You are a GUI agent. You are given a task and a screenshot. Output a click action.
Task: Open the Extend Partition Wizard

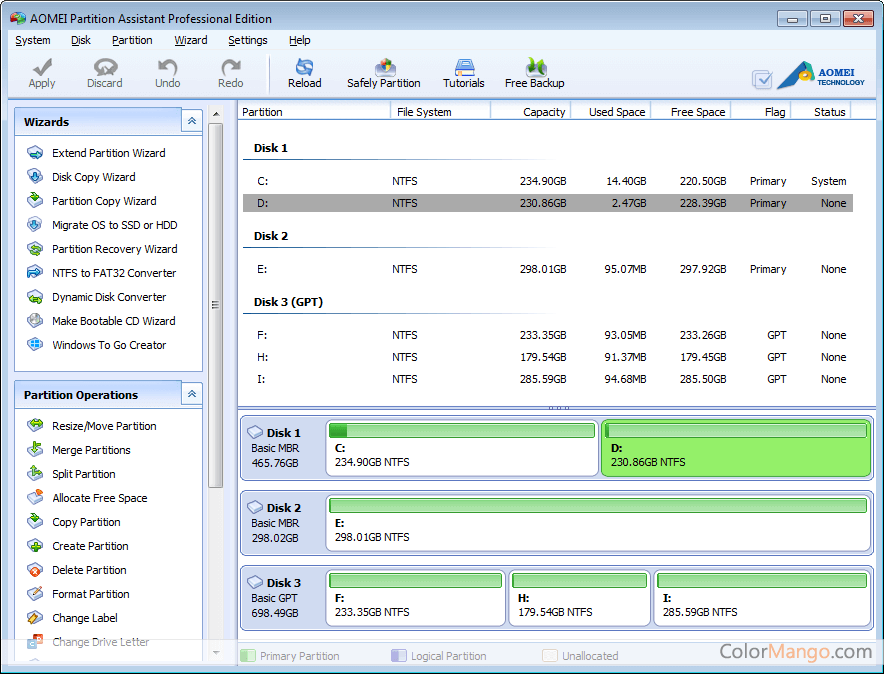point(108,153)
